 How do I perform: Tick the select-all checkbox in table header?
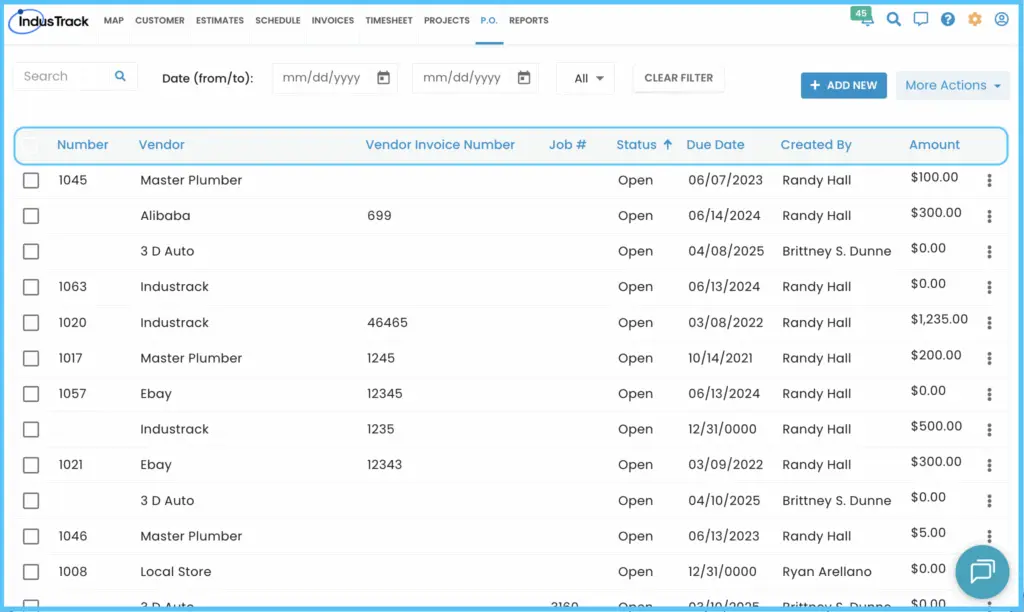click(x=31, y=145)
